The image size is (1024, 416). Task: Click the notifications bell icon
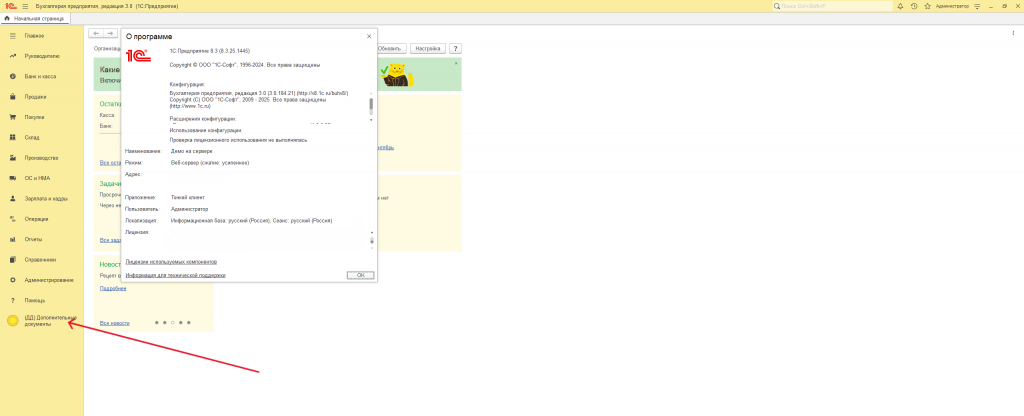point(901,6)
